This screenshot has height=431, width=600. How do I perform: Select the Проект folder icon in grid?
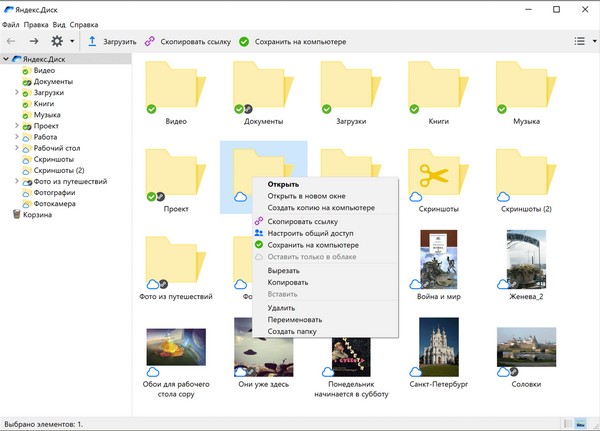(x=176, y=173)
